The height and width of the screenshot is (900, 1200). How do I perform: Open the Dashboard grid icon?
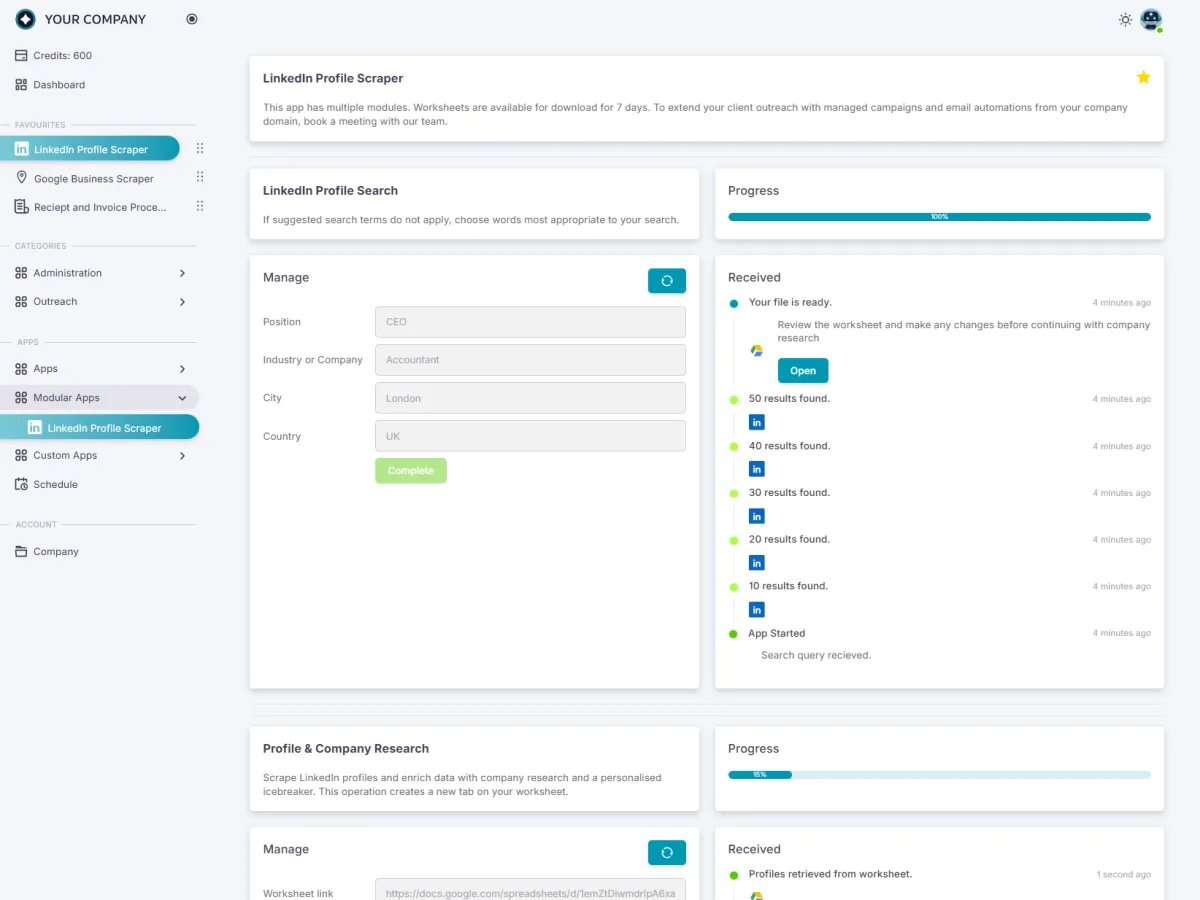22,85
